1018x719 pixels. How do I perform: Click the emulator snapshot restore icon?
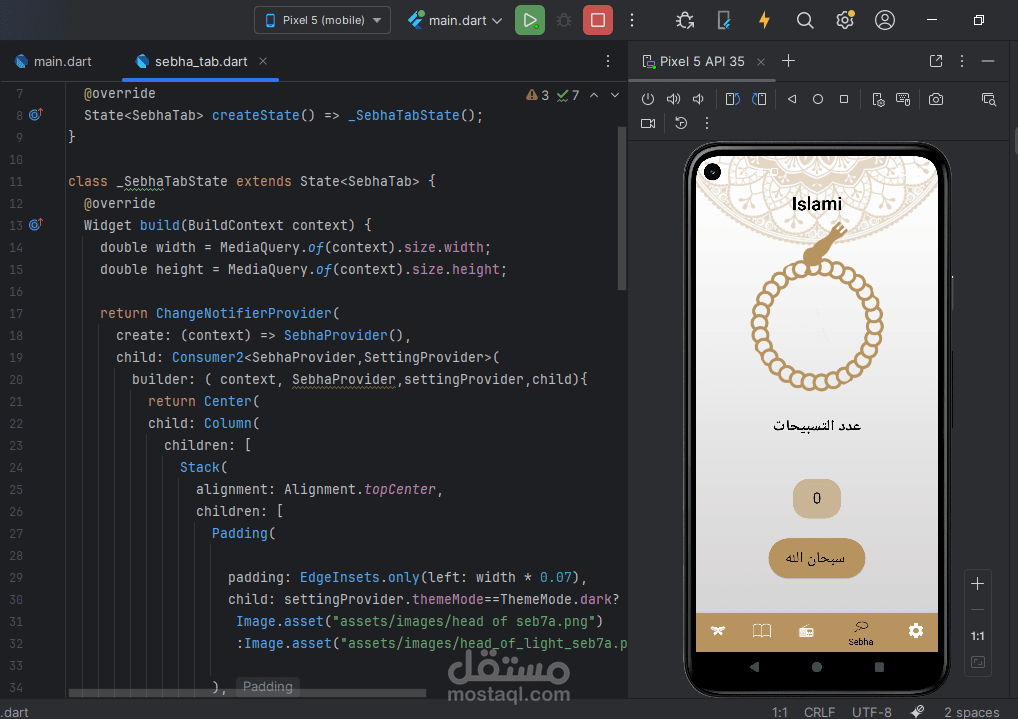[x=681, y=123]
